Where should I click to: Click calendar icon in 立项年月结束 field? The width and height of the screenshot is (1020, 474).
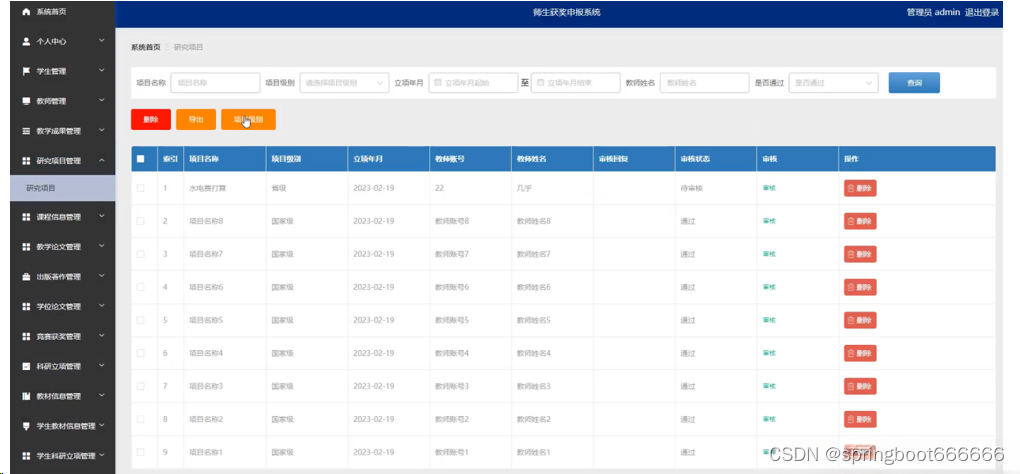click(x=541, y=83)
